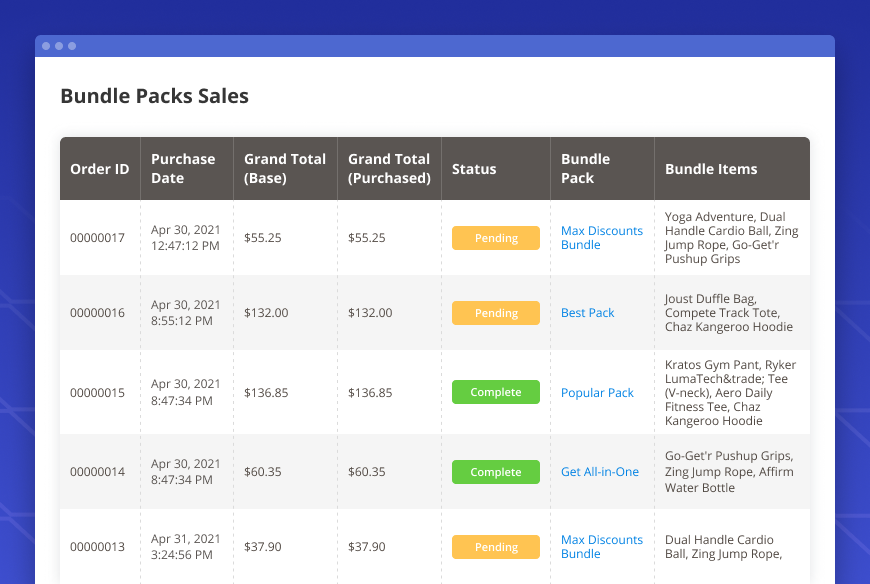Click the Bundle Items column header
870x584 pixels.
(711, 169)
